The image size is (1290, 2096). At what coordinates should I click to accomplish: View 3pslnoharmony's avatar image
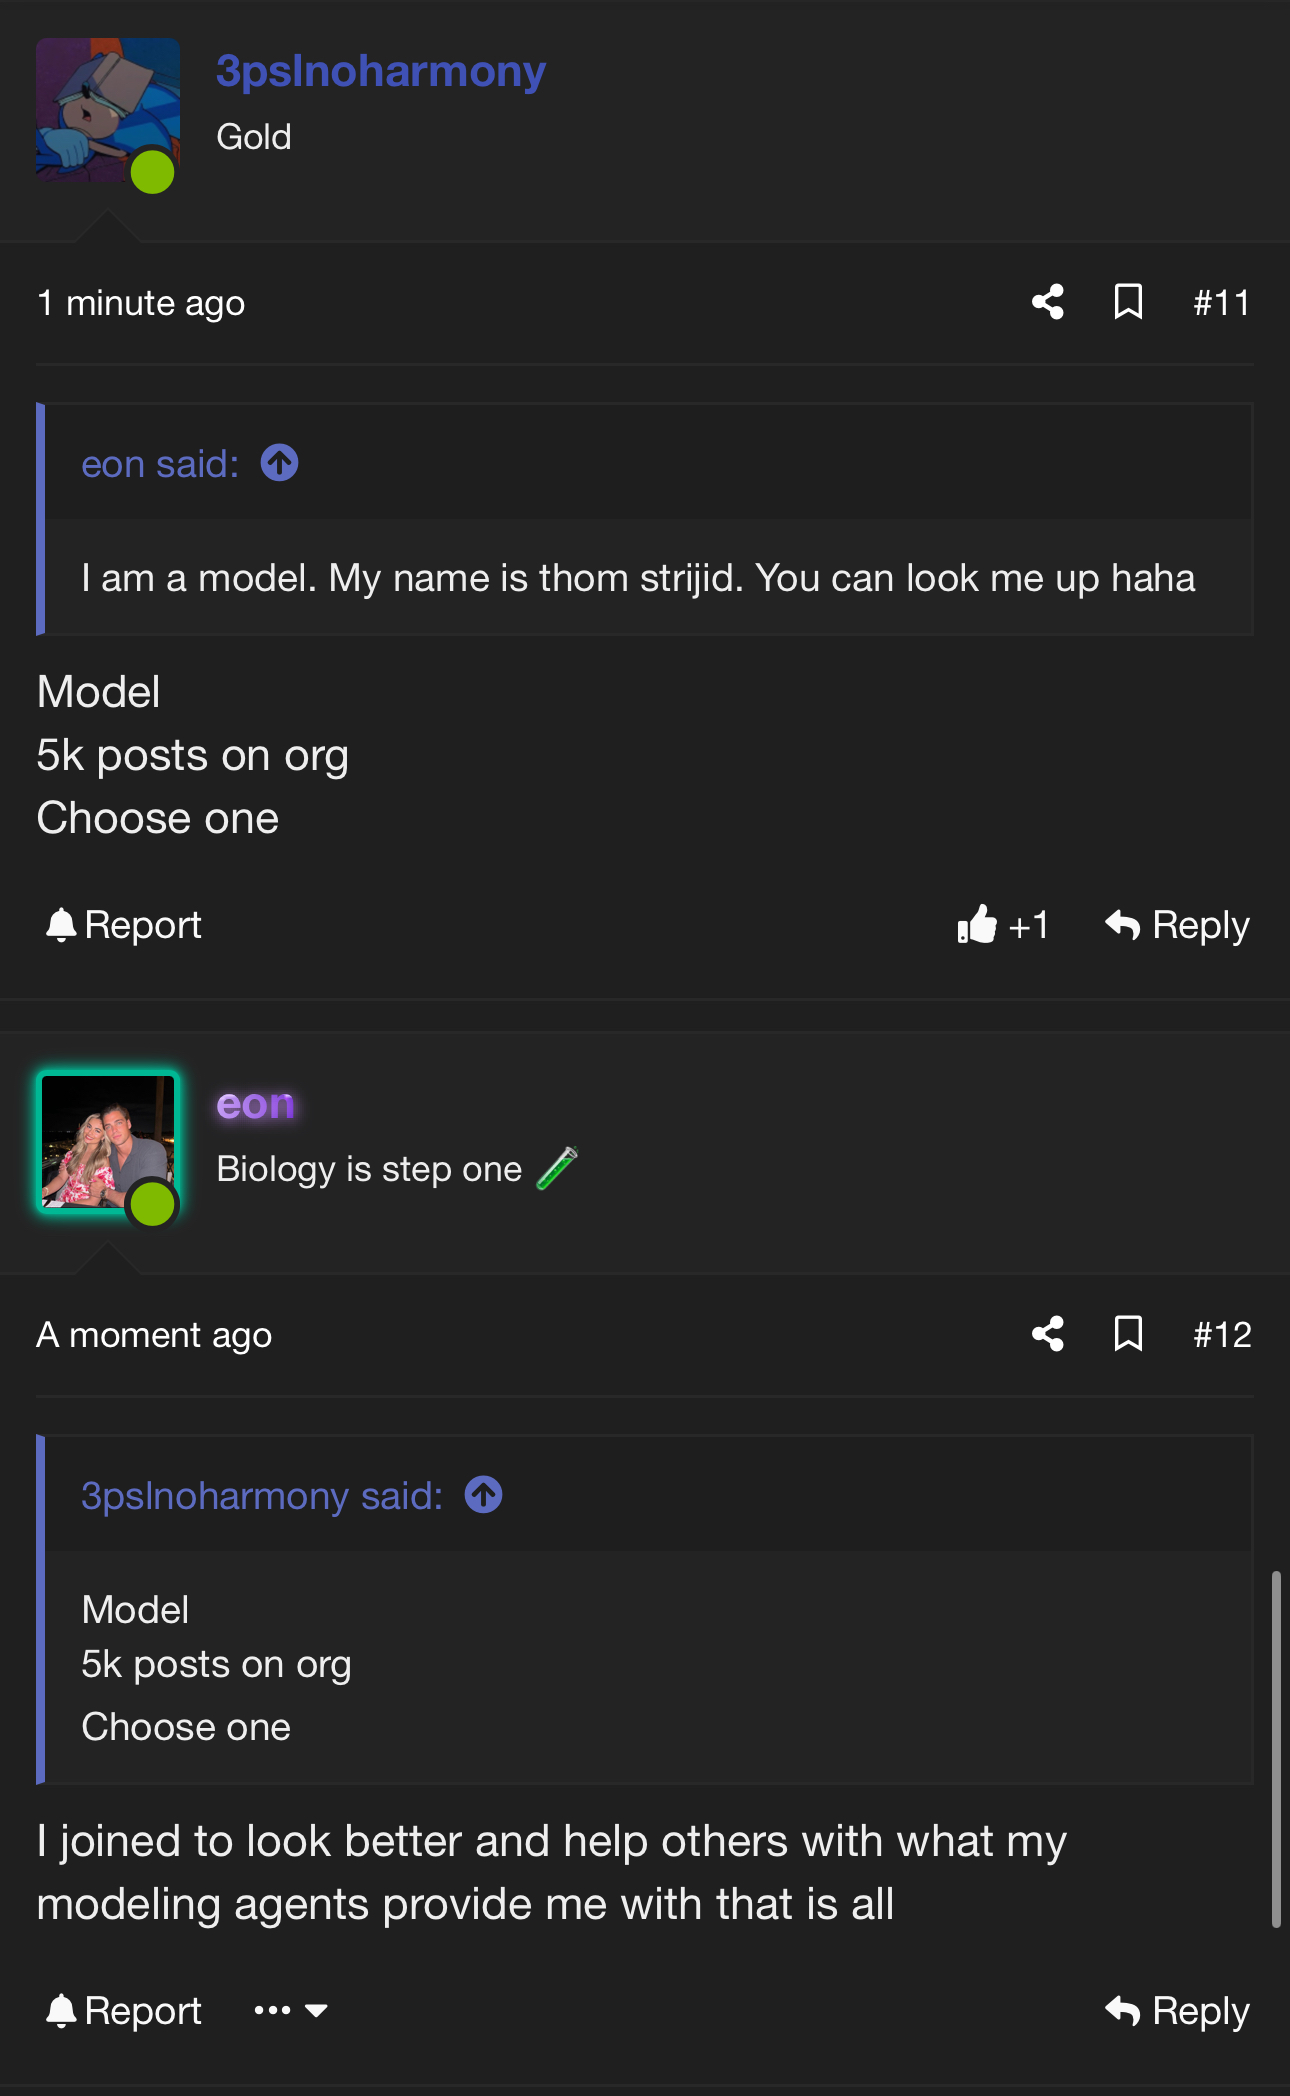coord(108,110)
